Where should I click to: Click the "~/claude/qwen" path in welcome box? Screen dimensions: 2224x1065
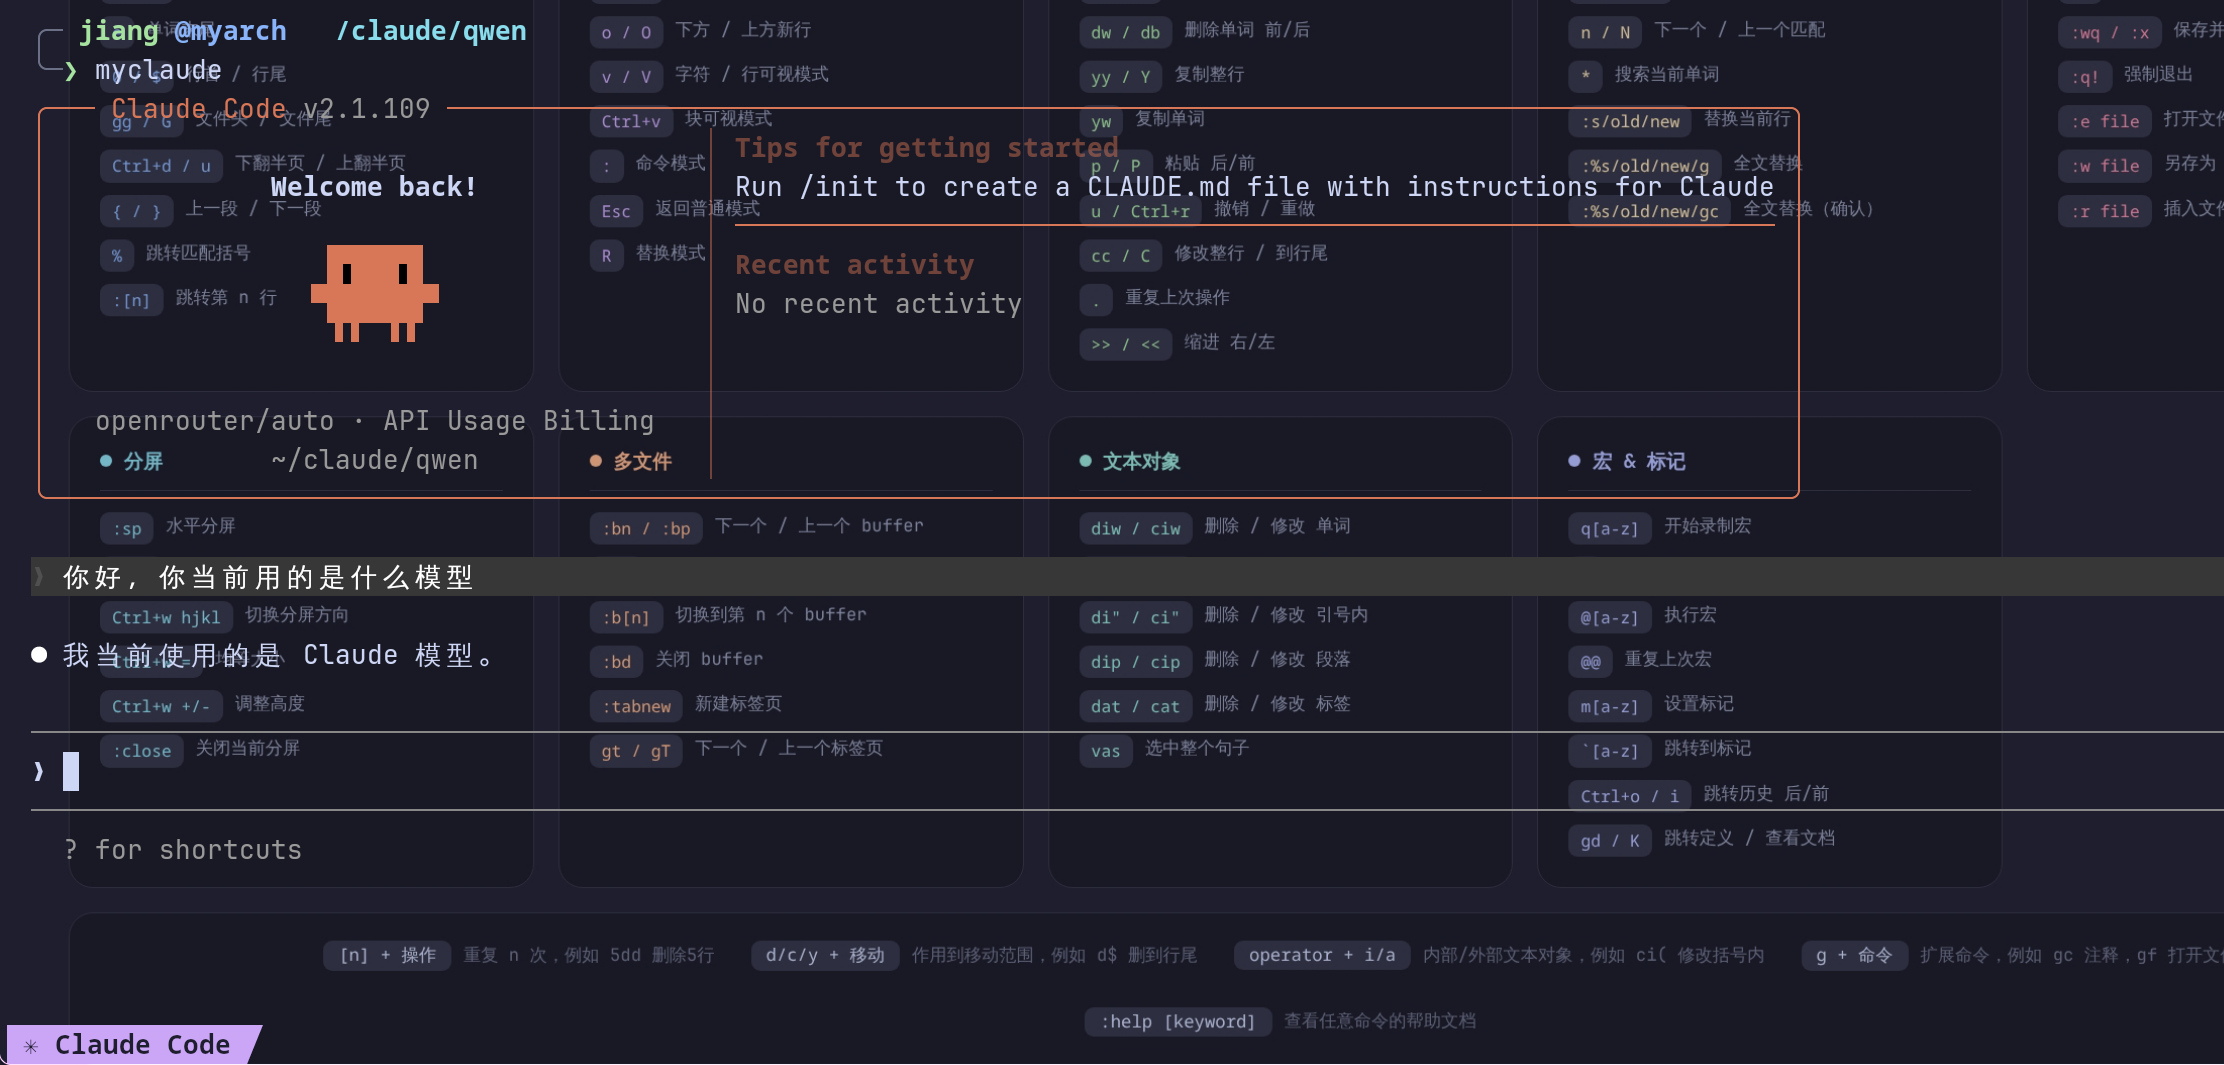coord(375,460)
